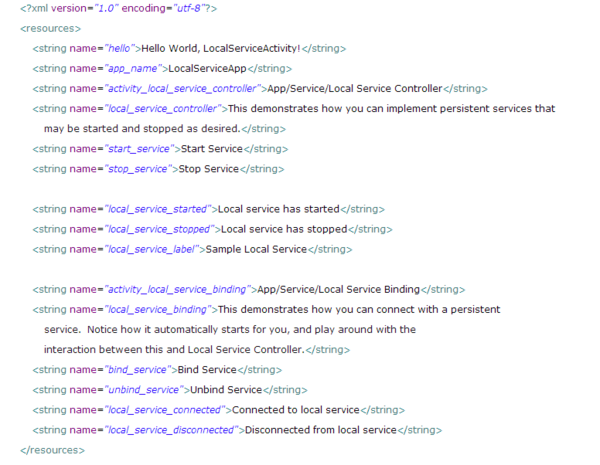The width and height of the screenshot is (600, 465).
Task: Click the text "Sample Local Service"
Action: point(256,249)
